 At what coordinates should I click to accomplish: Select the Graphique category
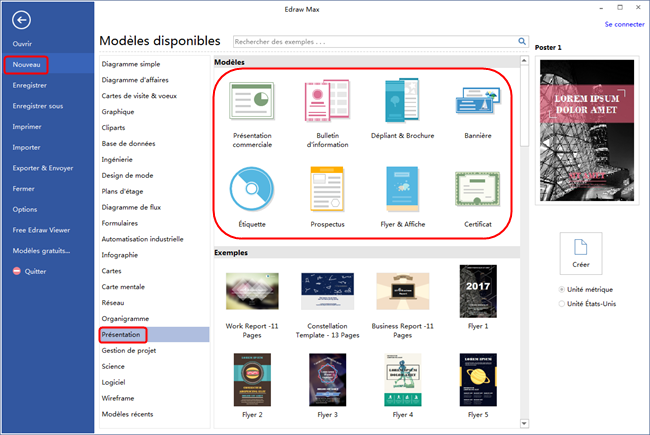118,112
